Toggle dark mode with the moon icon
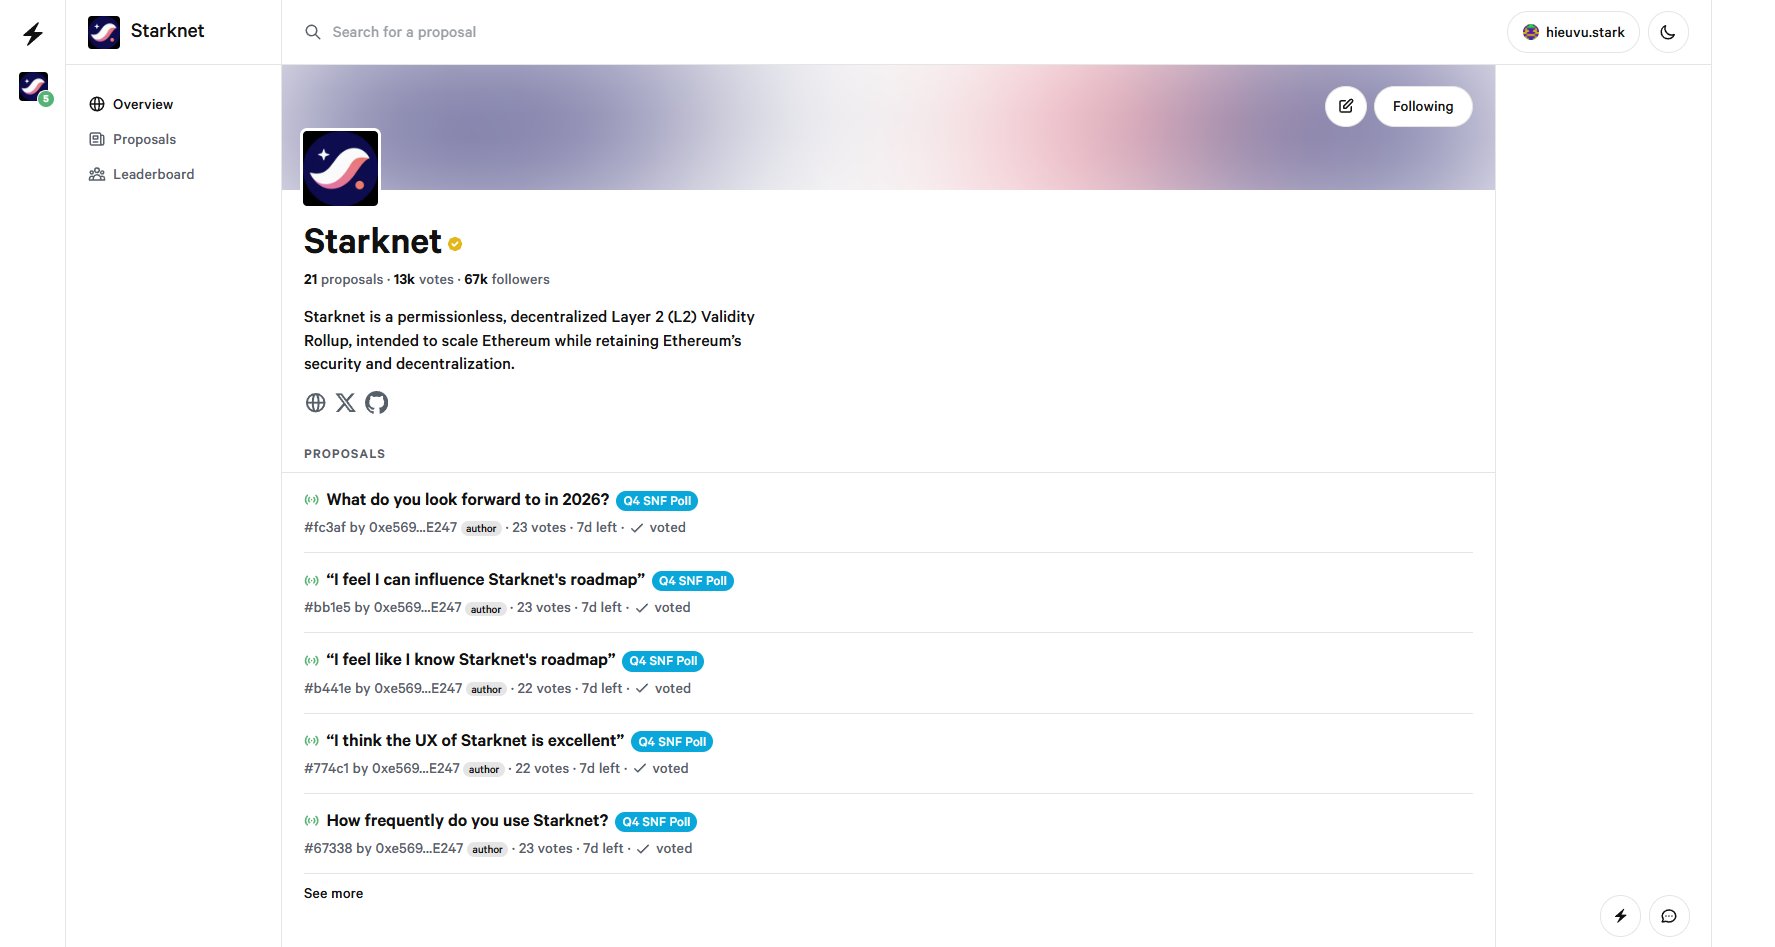The width and height of the screenshot is (1775, 947). click(x=1668, y=32)
